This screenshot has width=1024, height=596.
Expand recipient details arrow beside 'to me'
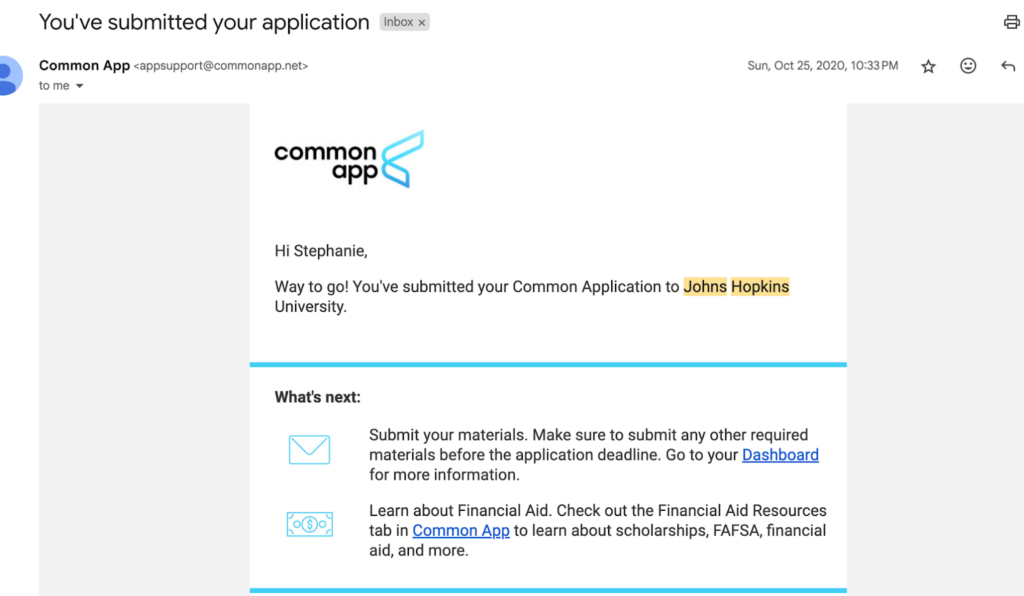[x=80, y=86]
